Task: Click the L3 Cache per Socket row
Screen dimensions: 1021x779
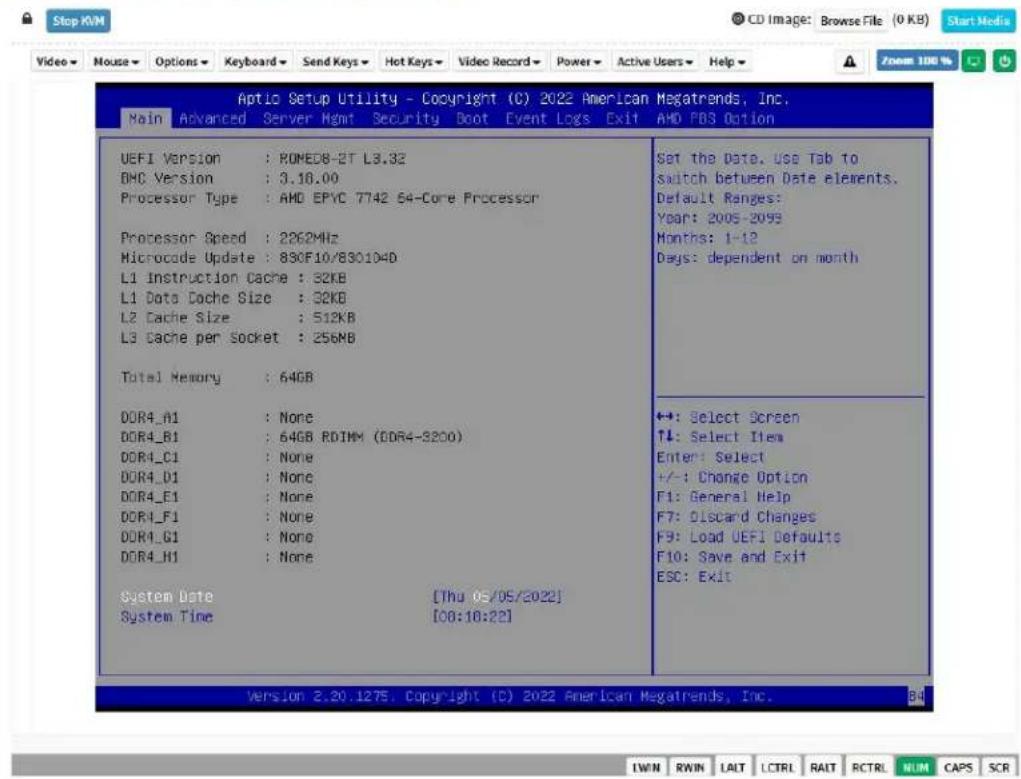Action: [x=238, y=337]
